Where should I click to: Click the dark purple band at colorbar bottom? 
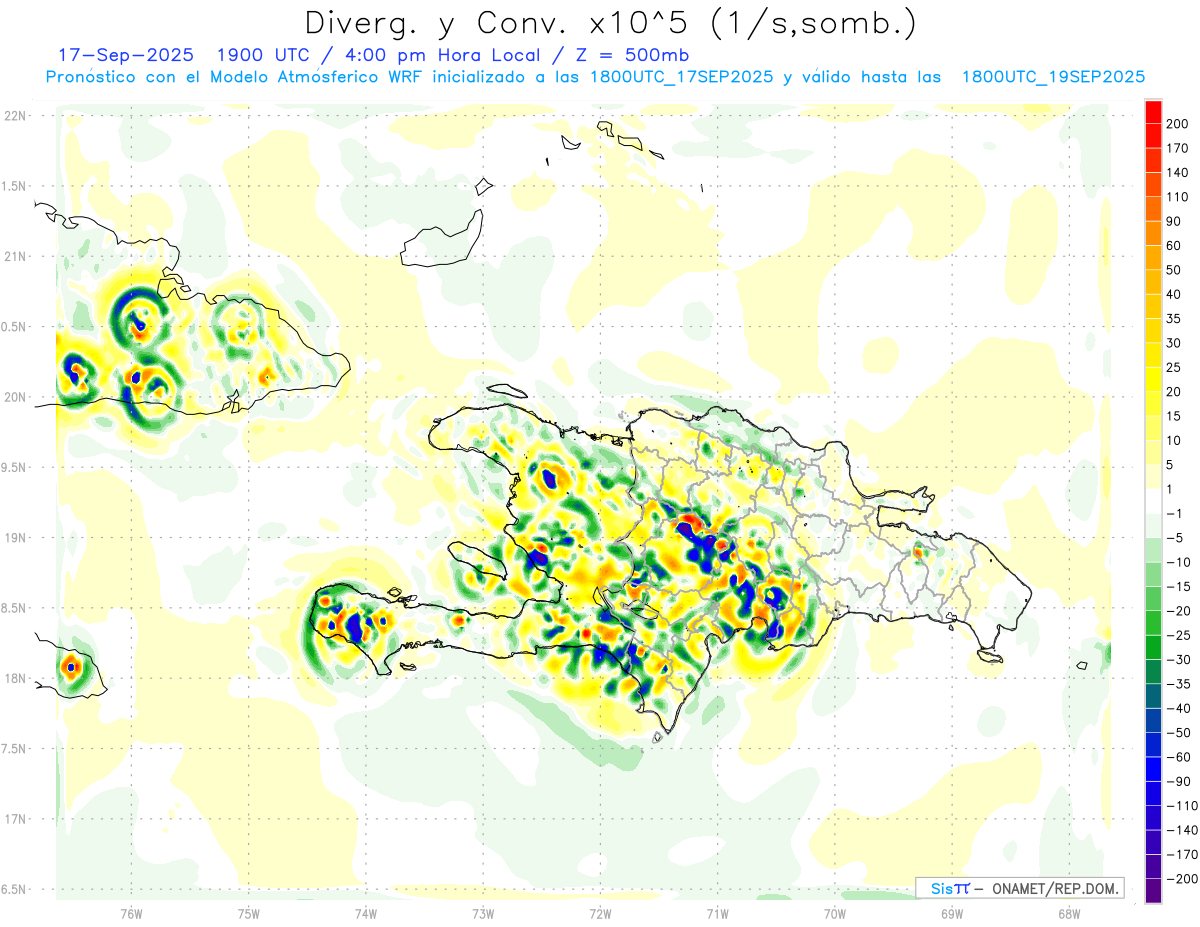[1153, 891]
